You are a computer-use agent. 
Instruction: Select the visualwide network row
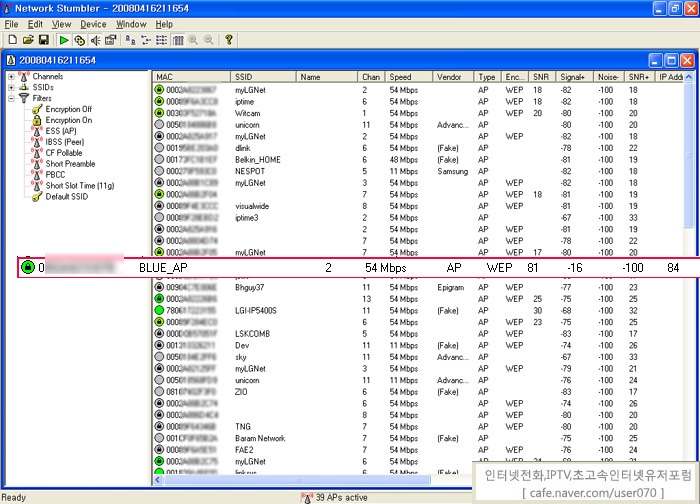418,206
